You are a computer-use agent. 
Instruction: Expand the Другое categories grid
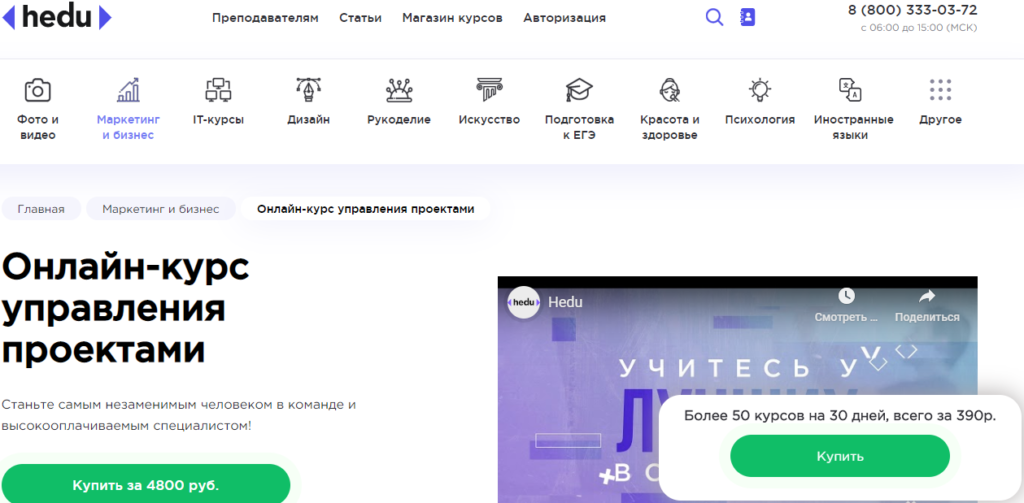pos(940,91)
